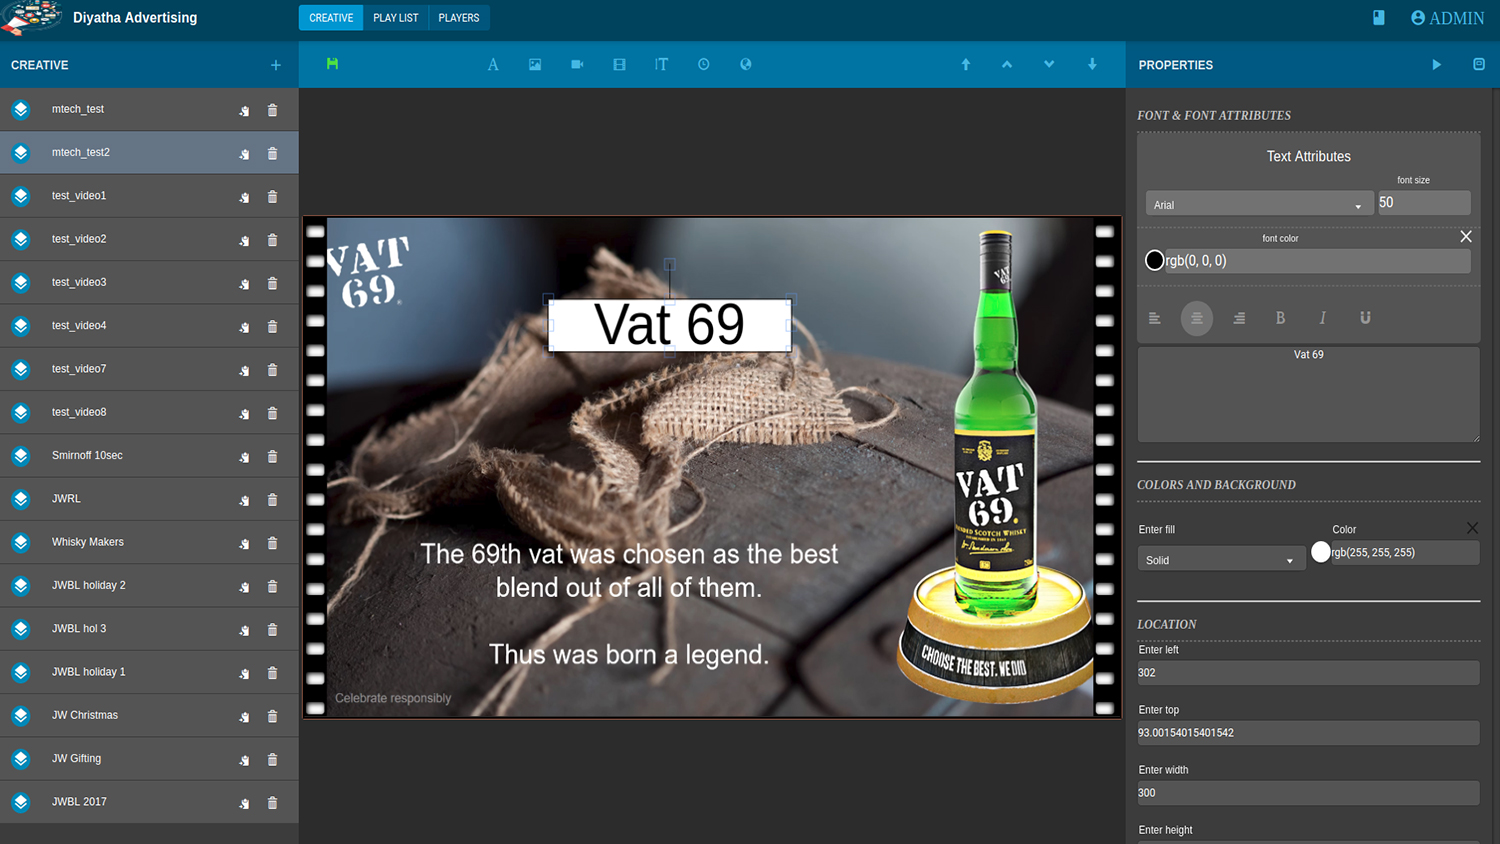Click the Enter top field
Viewport: 1500px width, 844px height.
(x=1308, y=733)
